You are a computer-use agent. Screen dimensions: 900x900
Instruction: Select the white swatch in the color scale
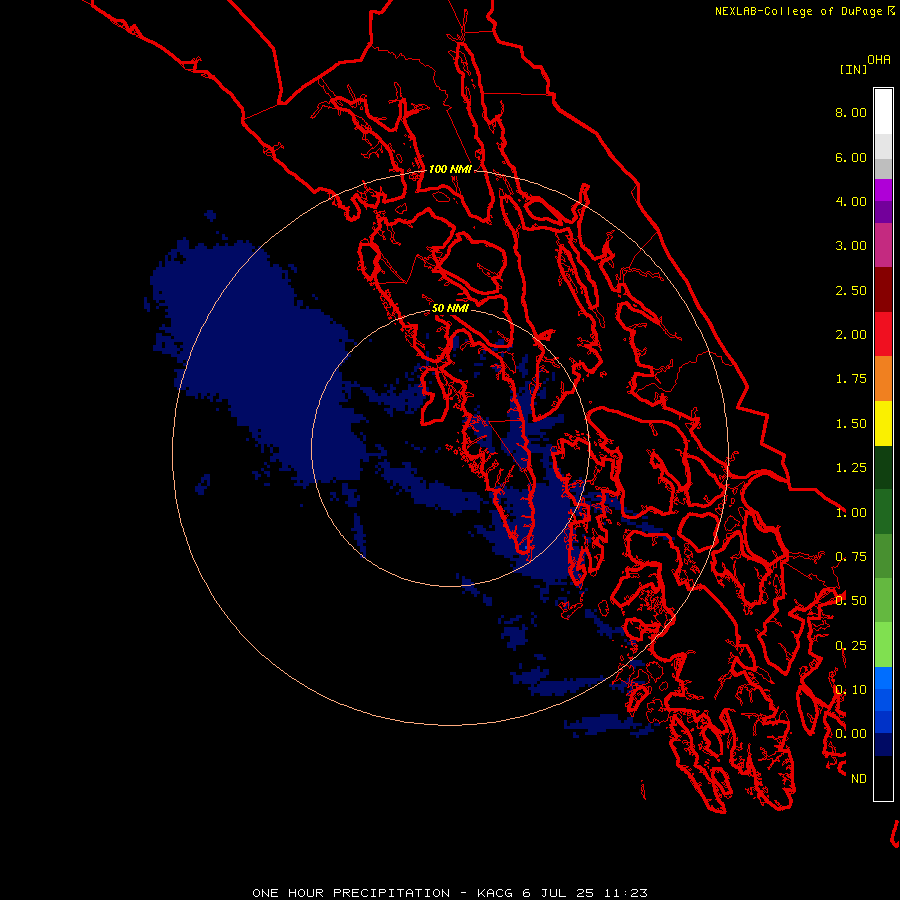883,112
